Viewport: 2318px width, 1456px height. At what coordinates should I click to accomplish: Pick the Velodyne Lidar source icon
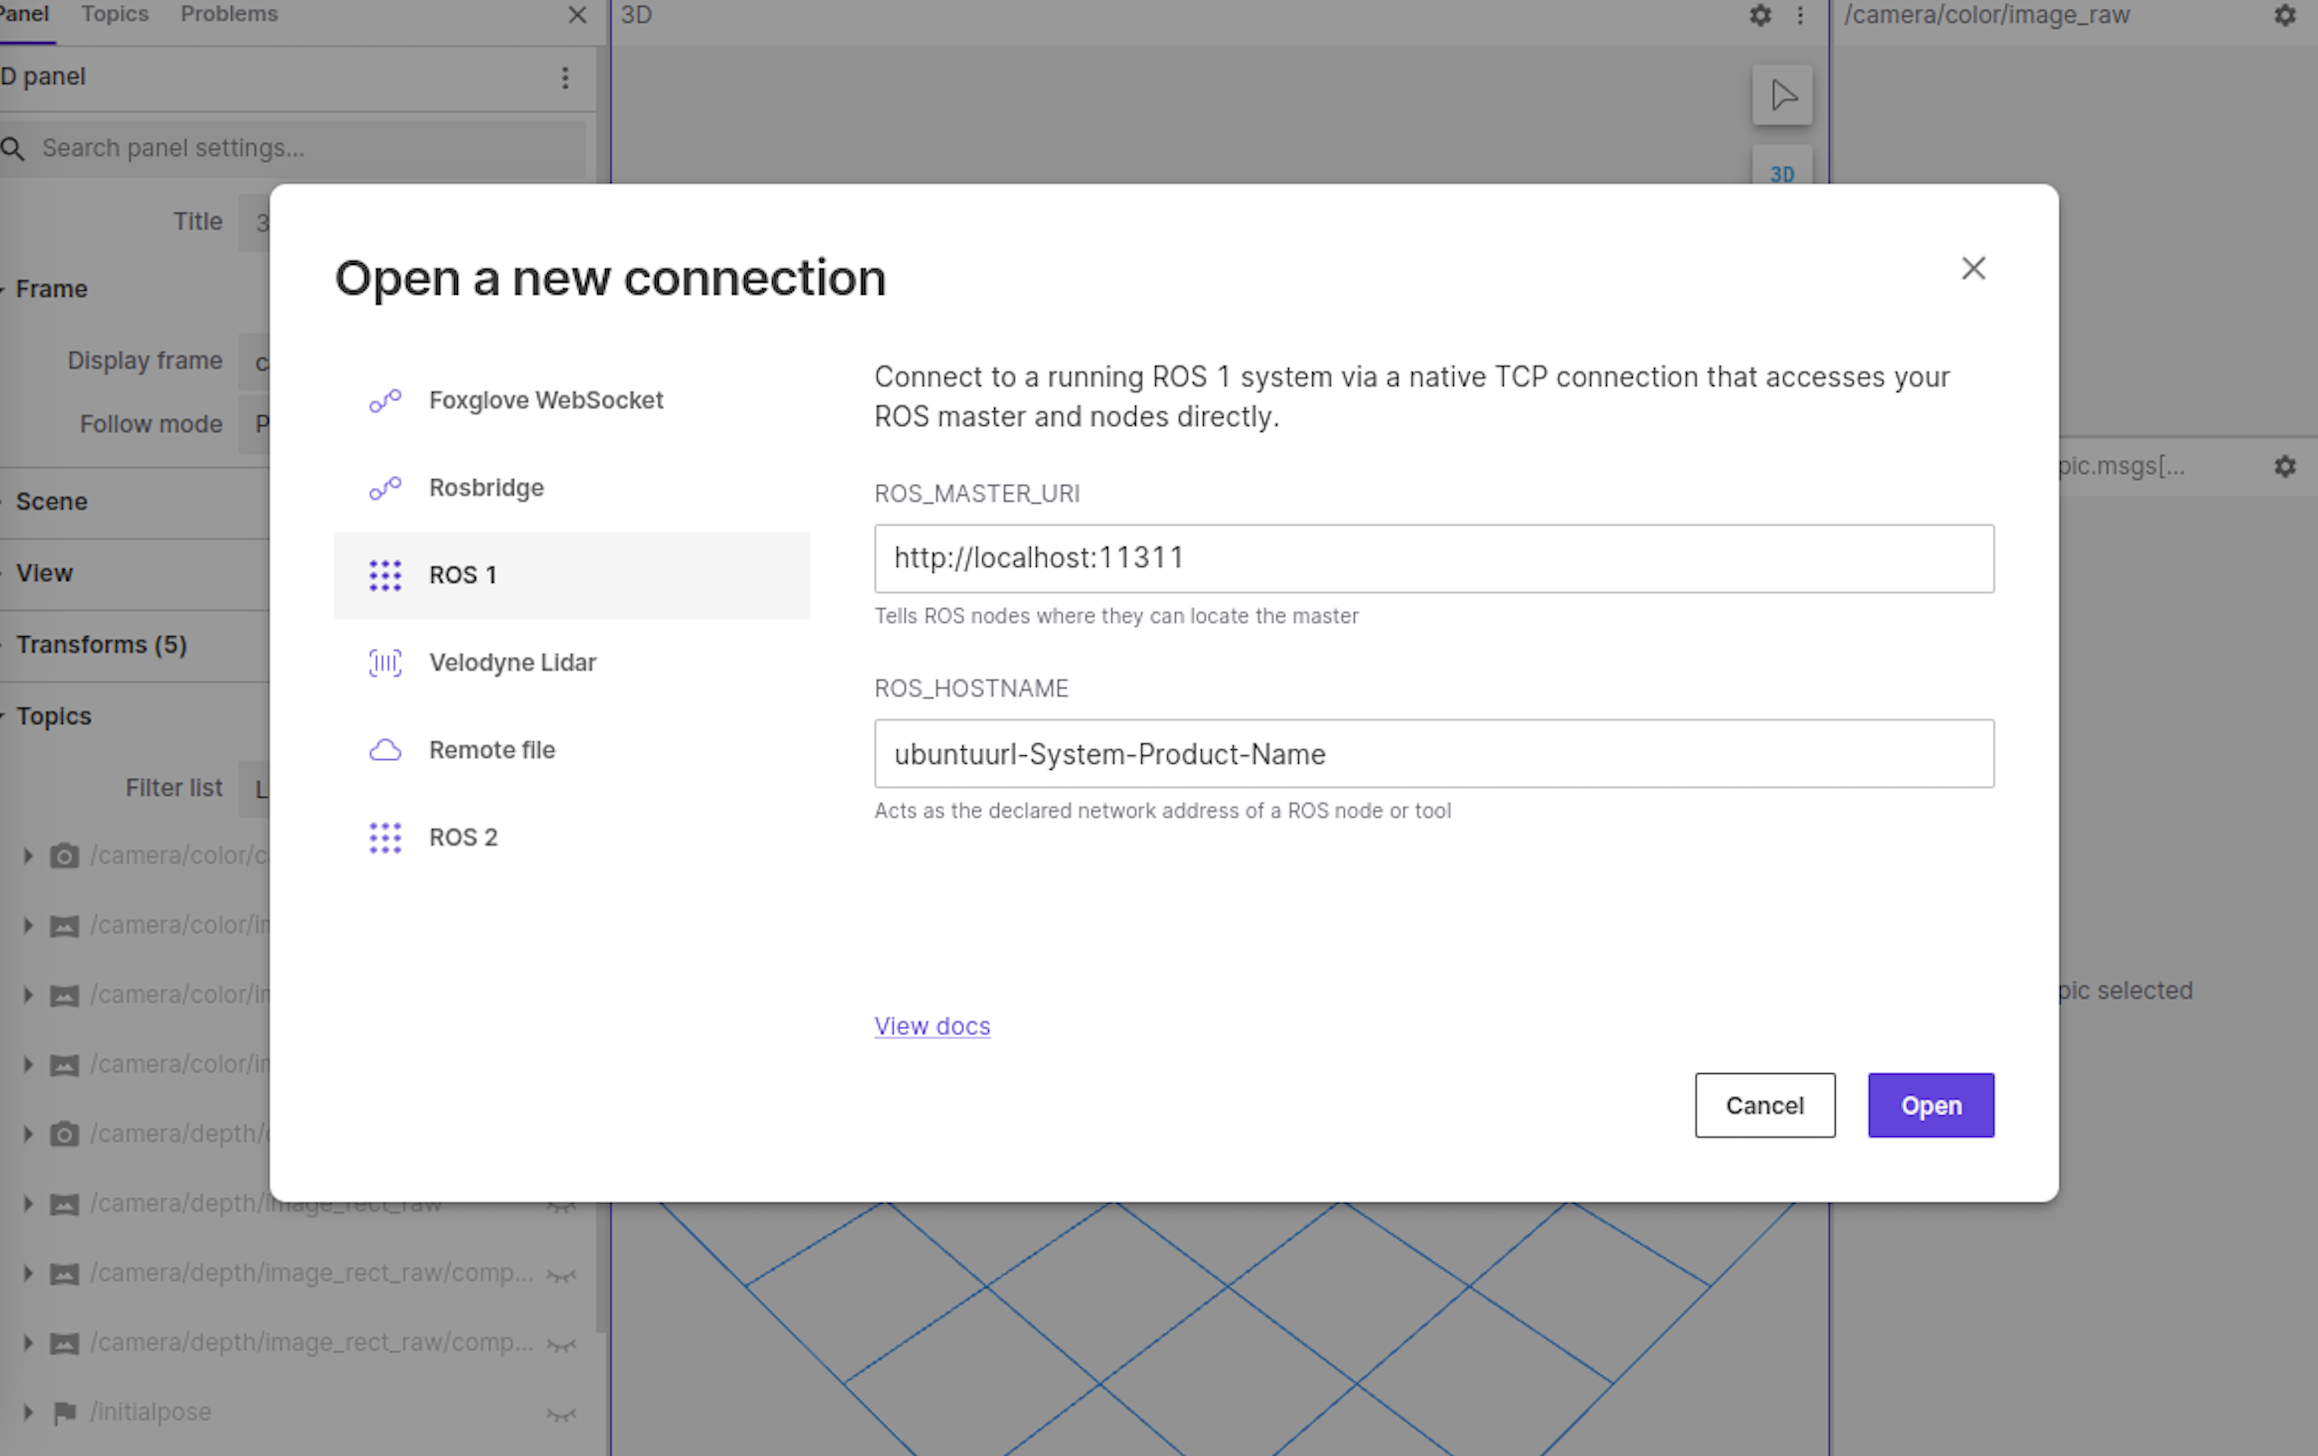[385, 663]
